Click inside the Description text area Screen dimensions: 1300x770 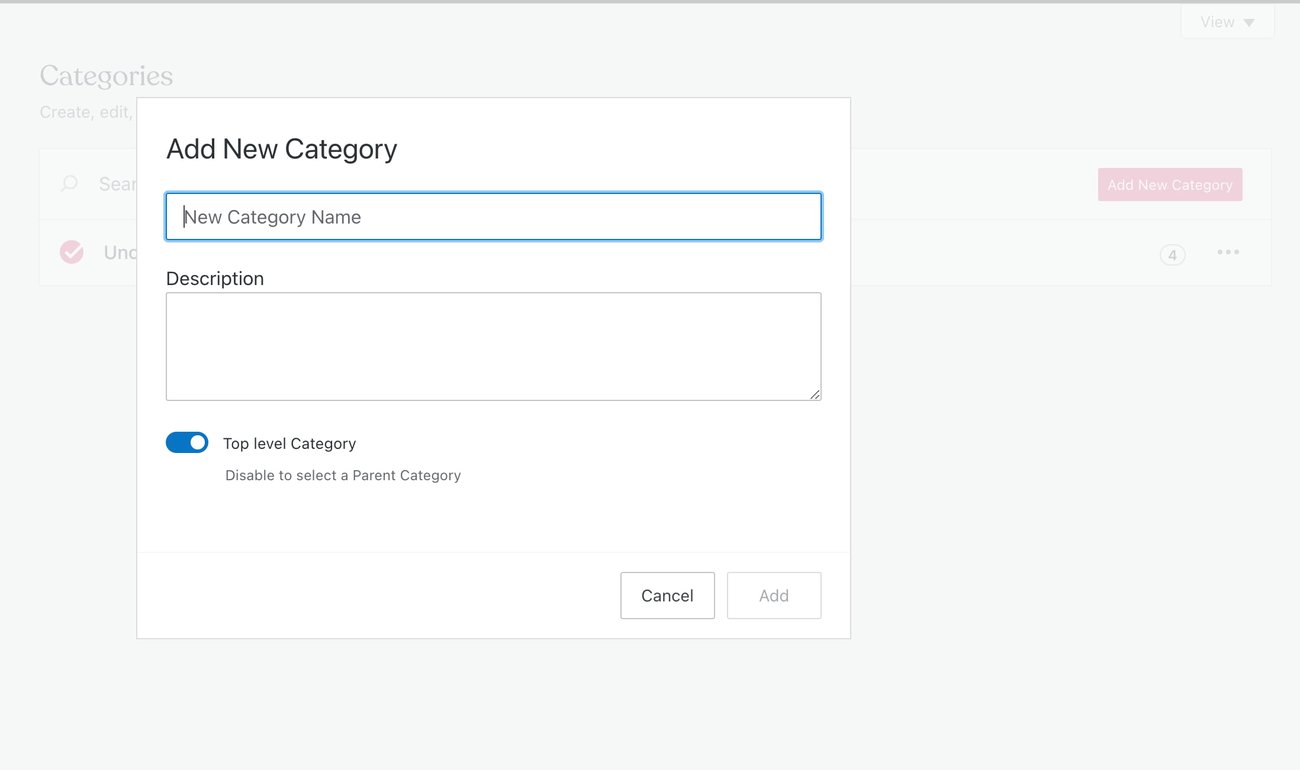tap(493, 345)
